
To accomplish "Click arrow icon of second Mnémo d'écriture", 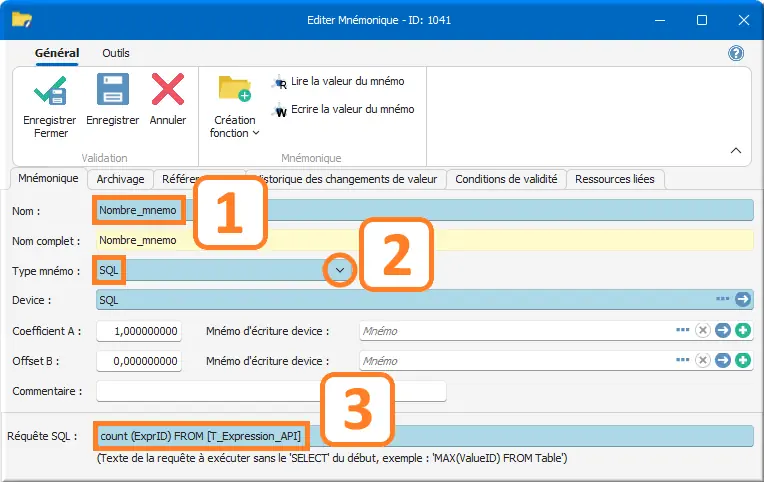I will [723, 360].
